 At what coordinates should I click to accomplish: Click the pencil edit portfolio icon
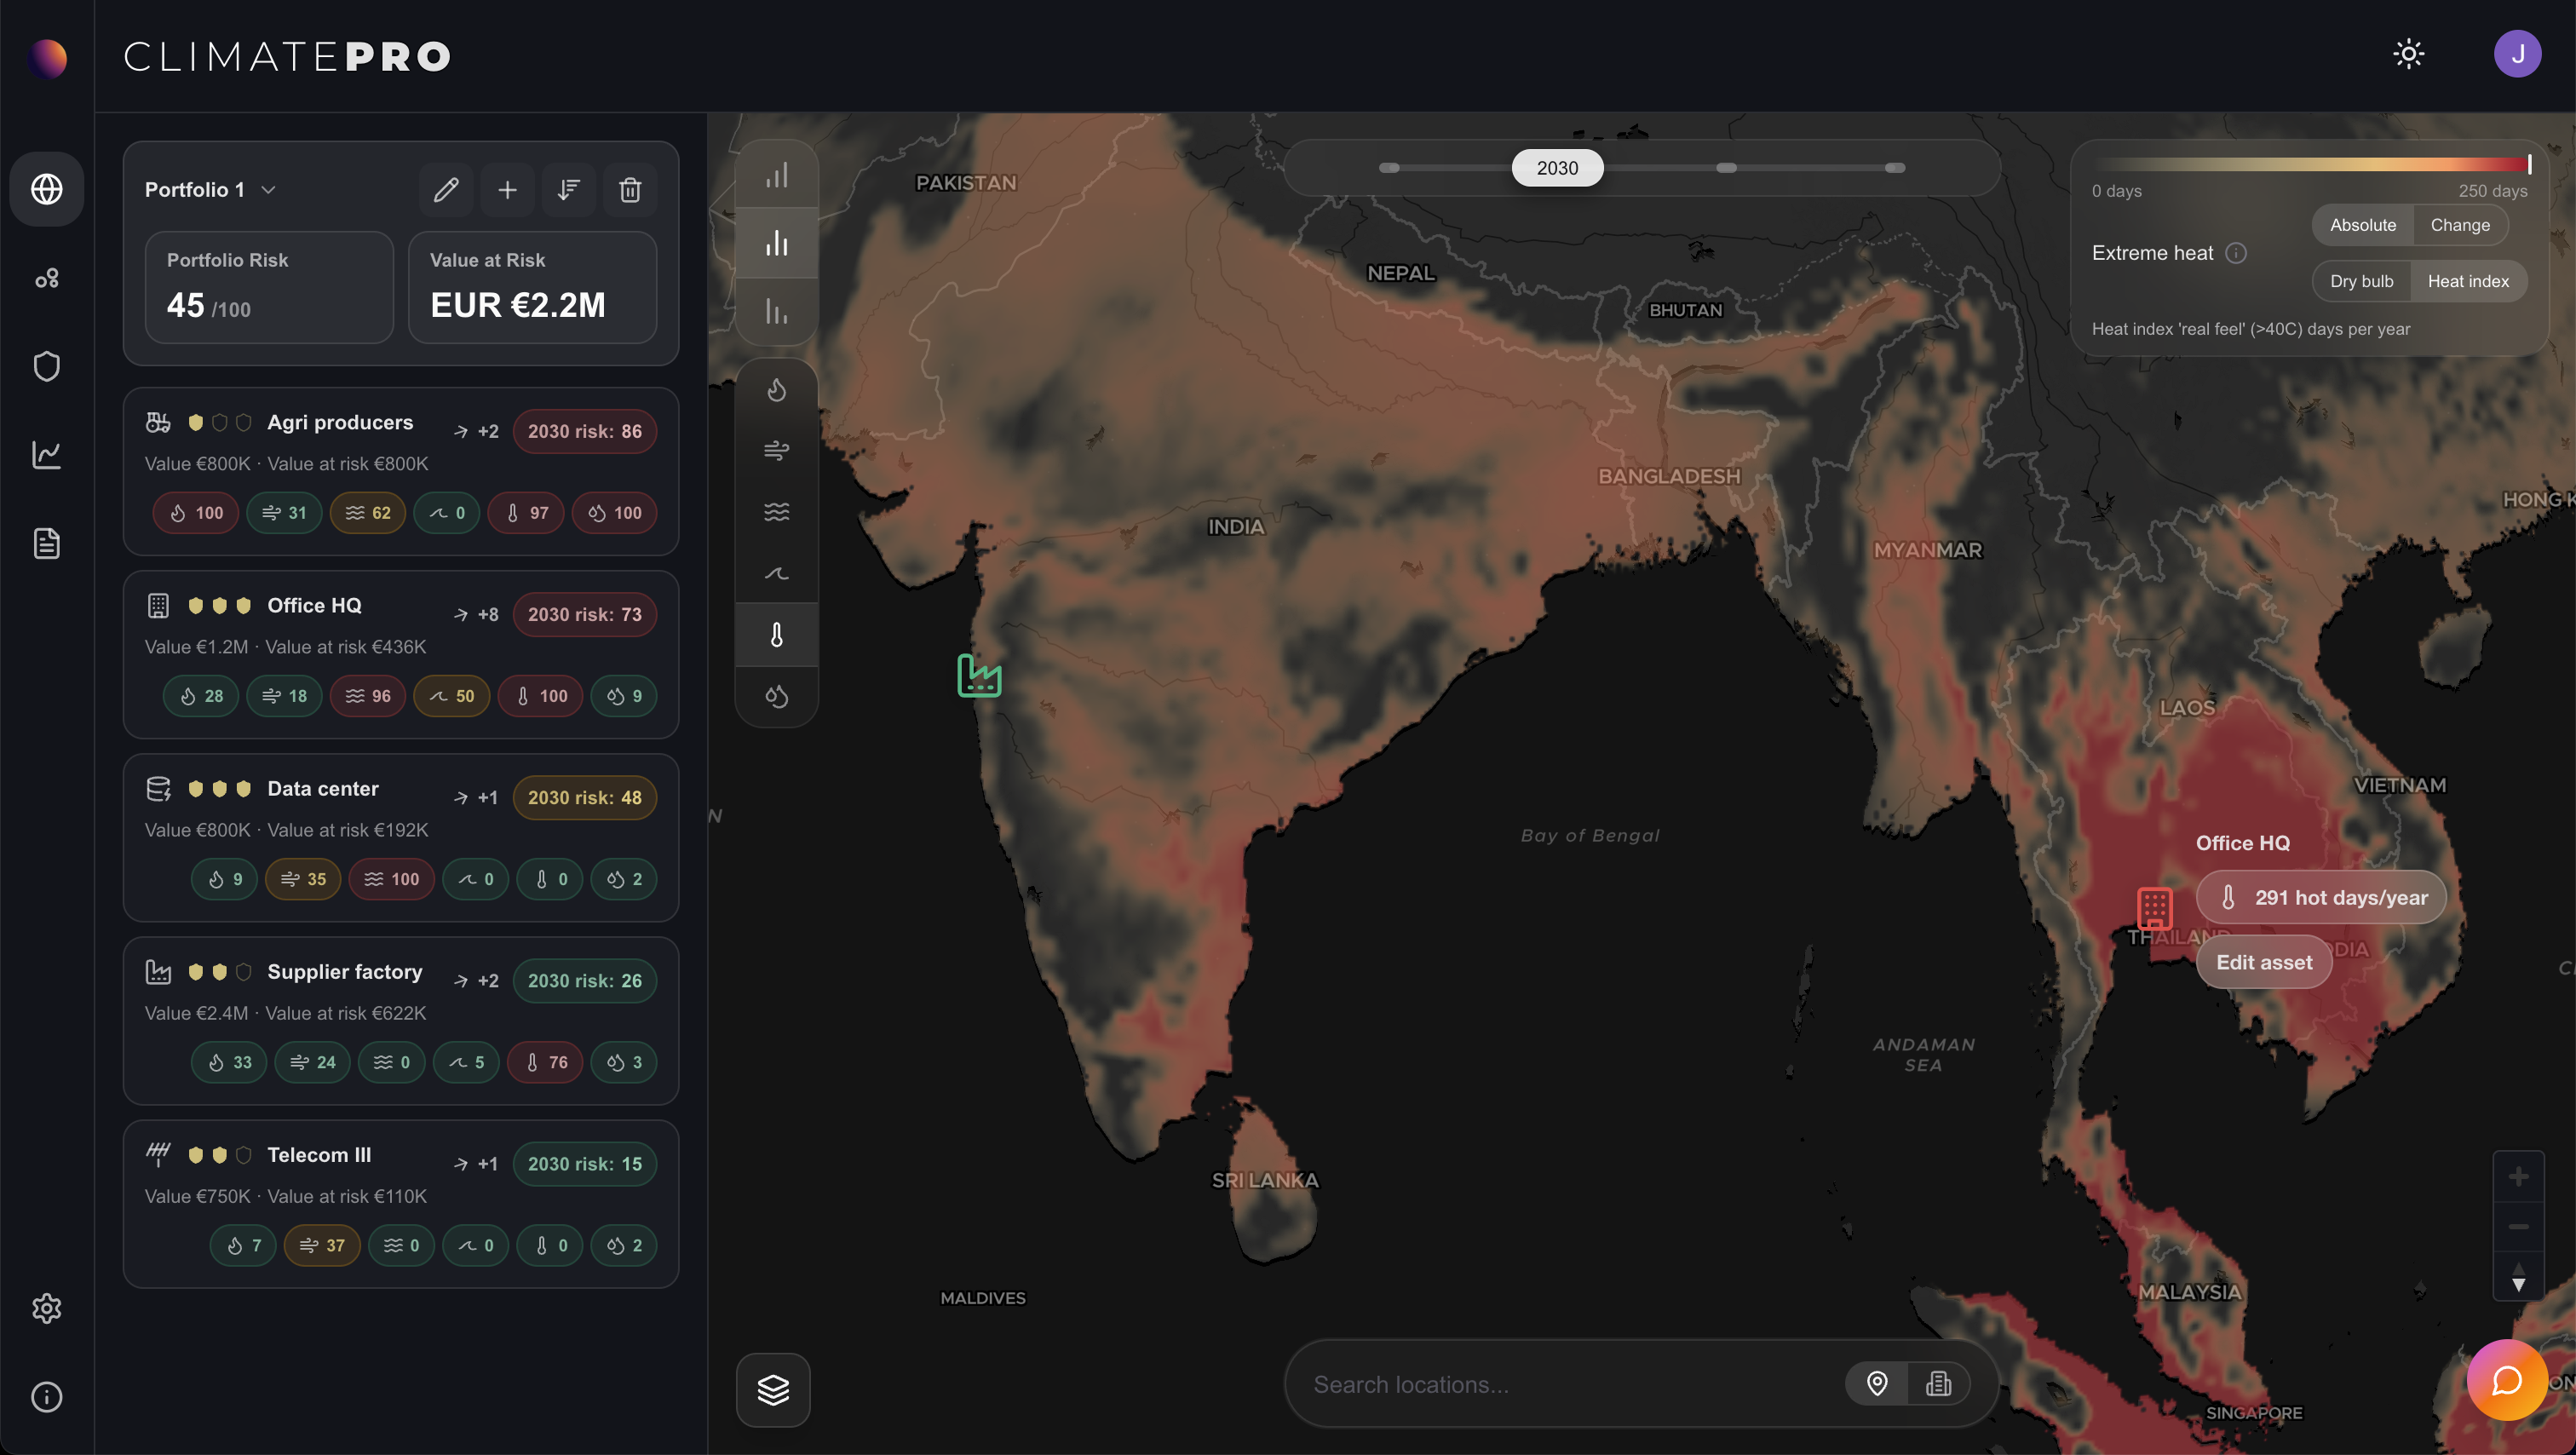446,189
